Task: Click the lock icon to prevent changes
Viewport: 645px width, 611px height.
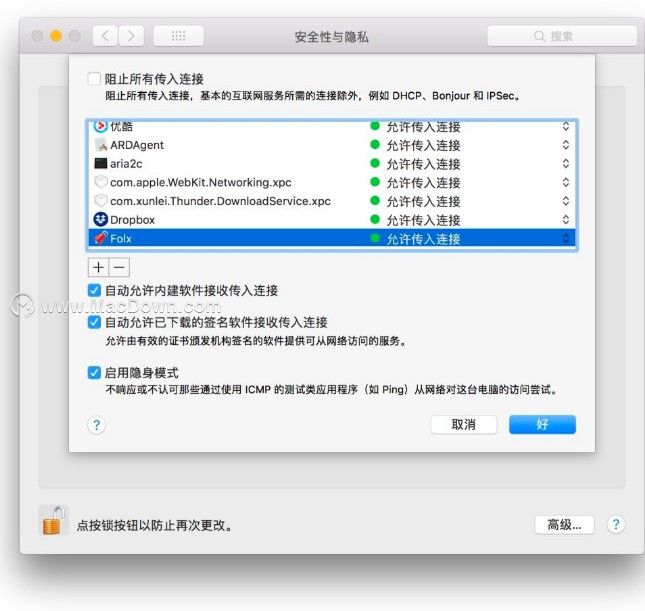Action: 54,520
